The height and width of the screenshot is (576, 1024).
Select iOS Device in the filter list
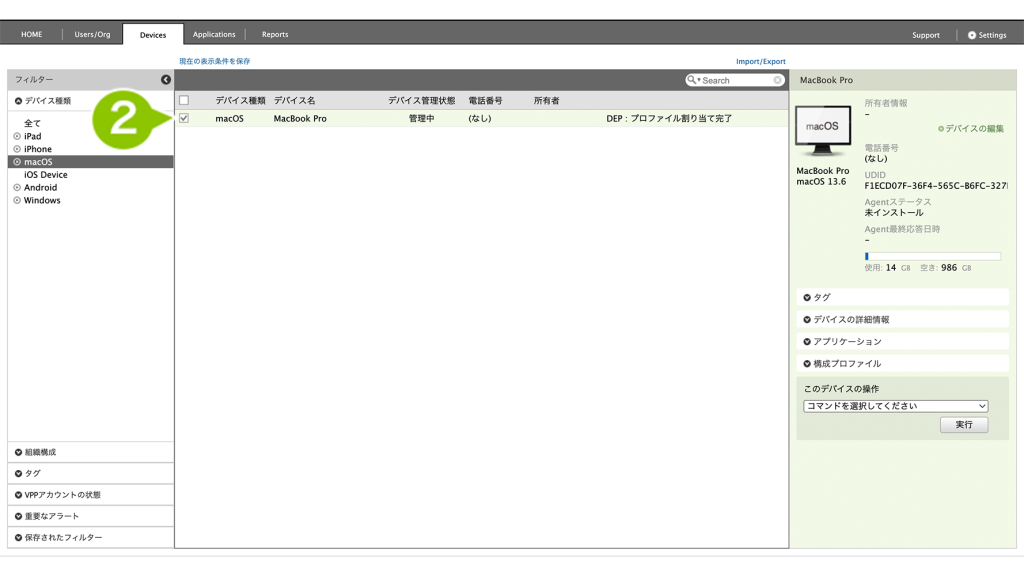[46, 175]
